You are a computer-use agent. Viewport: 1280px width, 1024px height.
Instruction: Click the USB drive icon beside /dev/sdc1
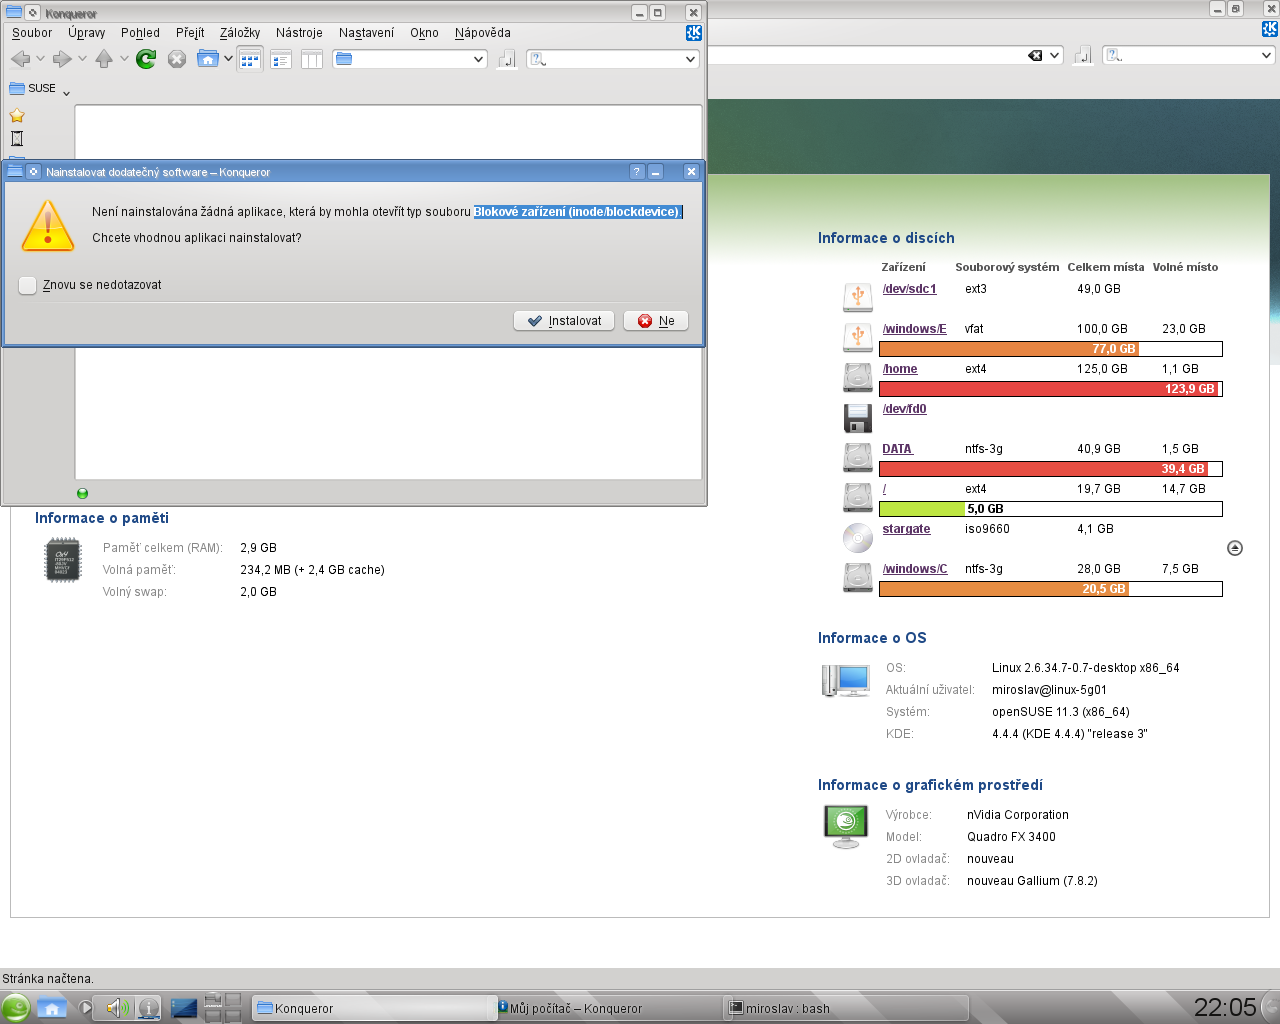858,297
